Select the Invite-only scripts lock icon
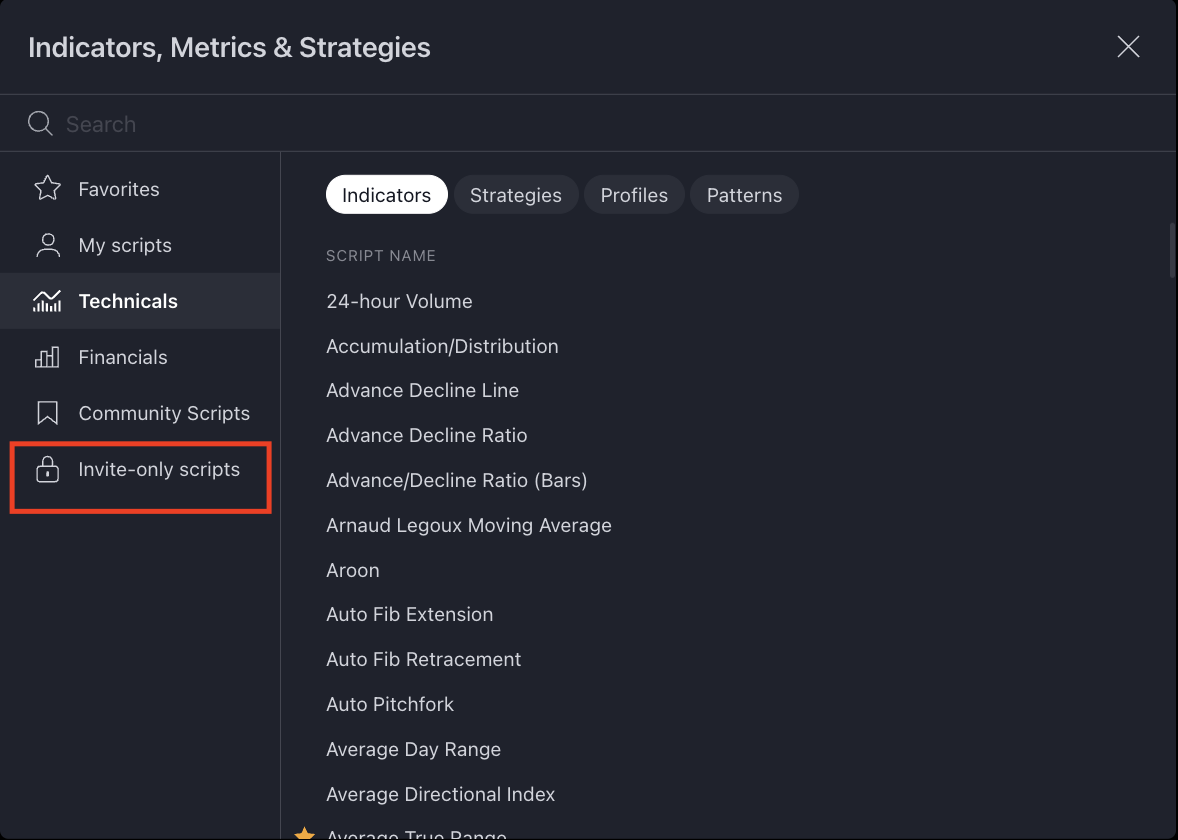 pyautogui.click(x=47, y=468)
